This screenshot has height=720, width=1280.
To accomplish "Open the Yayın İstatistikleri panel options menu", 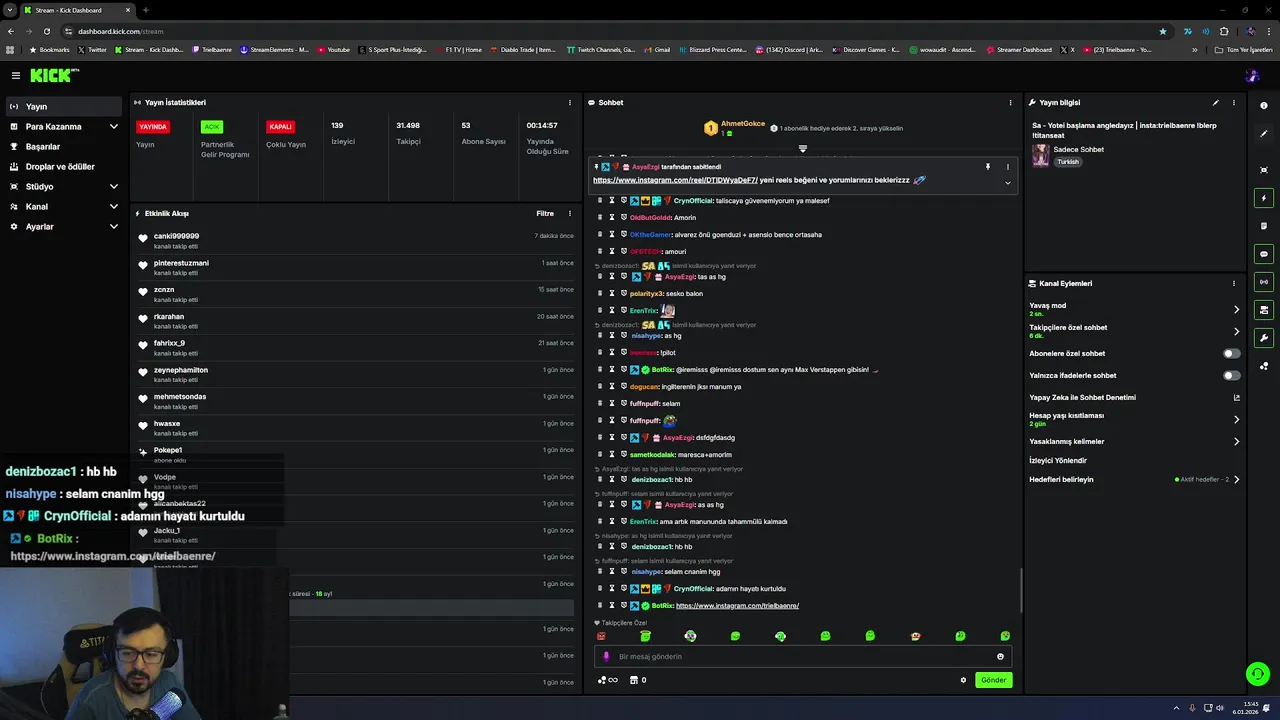I will click(x=570, y=102).
